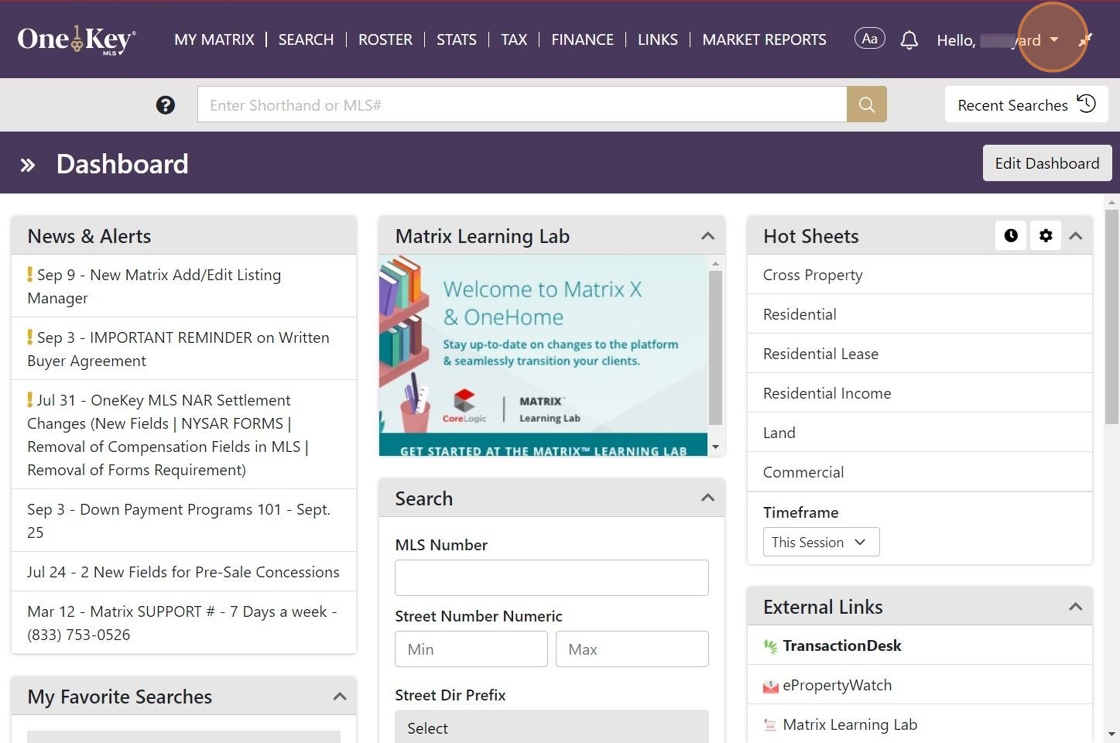Collapse the My Favorite Searches panel
1120x743 pixels.
pyautogui.click(x=340, y=696)
